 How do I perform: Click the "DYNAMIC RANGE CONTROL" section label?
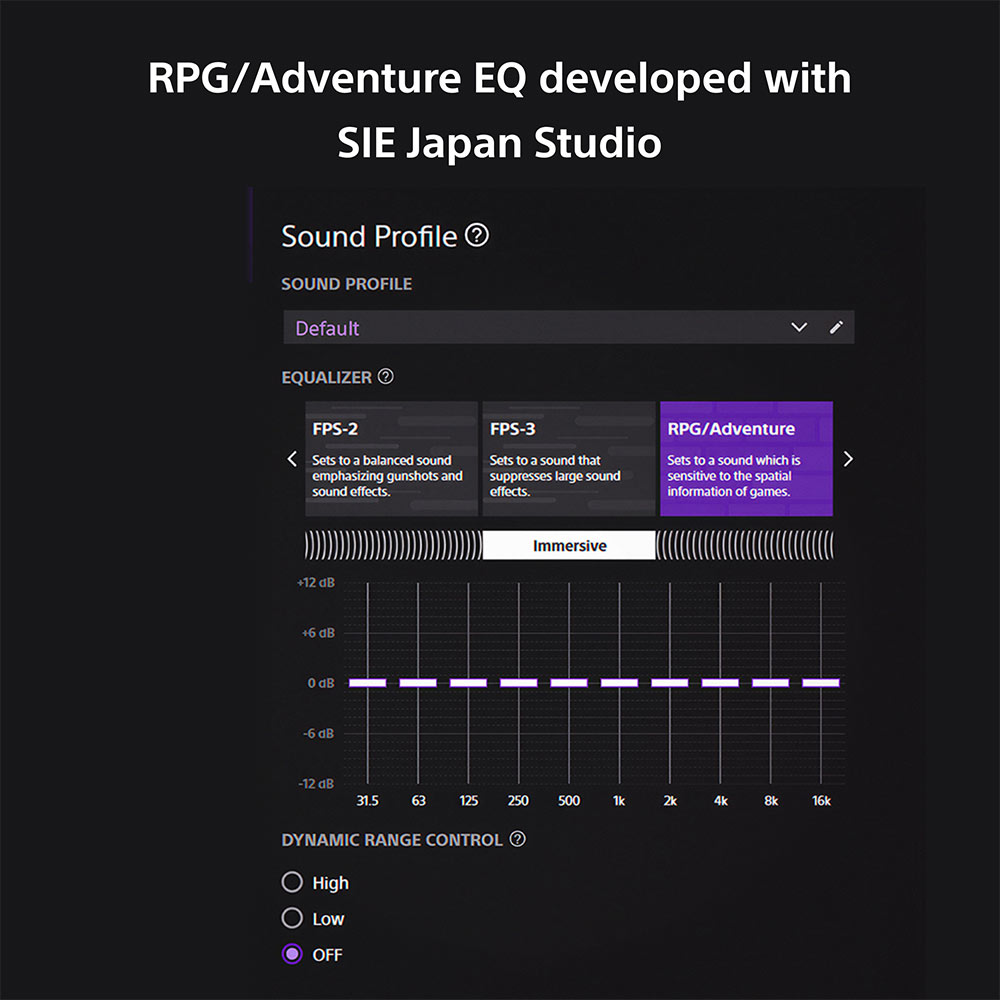pos(392,840)
